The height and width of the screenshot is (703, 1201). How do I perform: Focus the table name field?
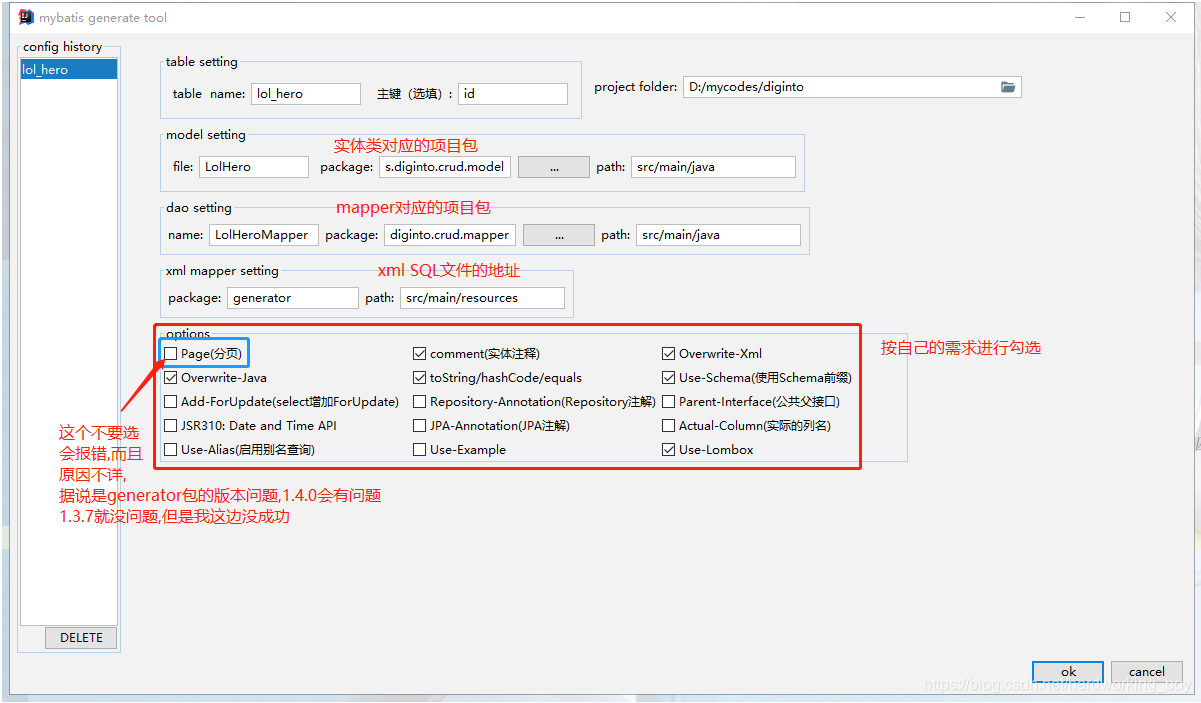pyautogui.click(x=306, y=94)
